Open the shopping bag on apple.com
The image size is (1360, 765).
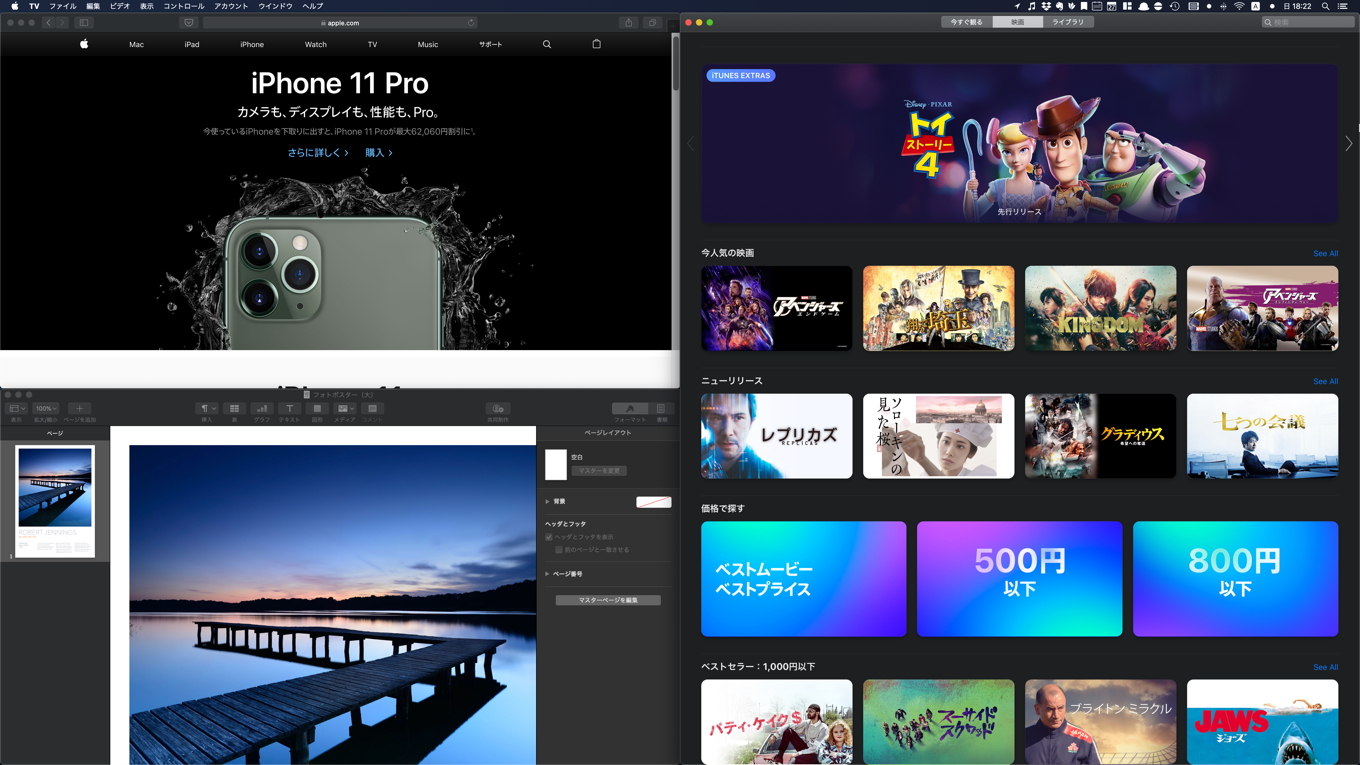(597, 44)
